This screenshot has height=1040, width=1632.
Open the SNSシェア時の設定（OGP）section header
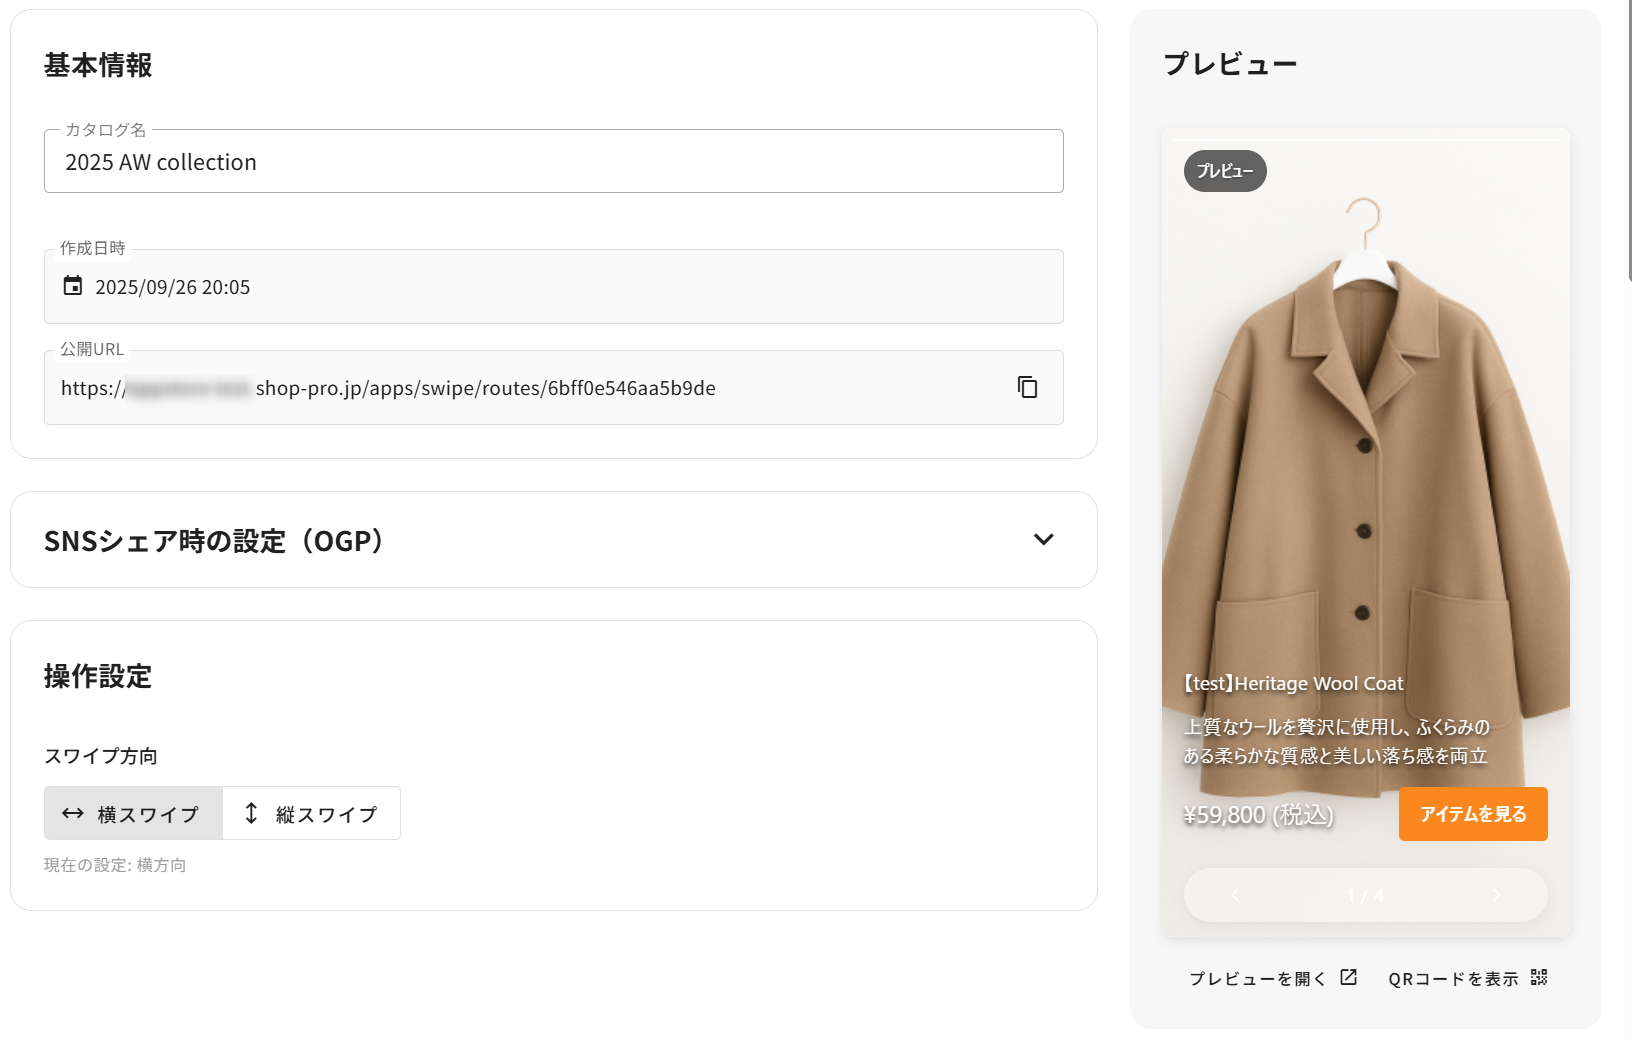(214, 541)
